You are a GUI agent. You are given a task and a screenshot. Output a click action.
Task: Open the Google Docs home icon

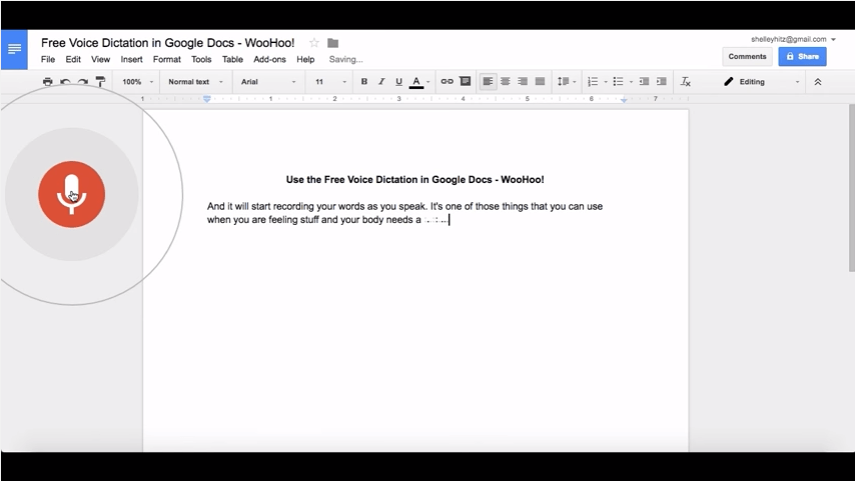14,50
